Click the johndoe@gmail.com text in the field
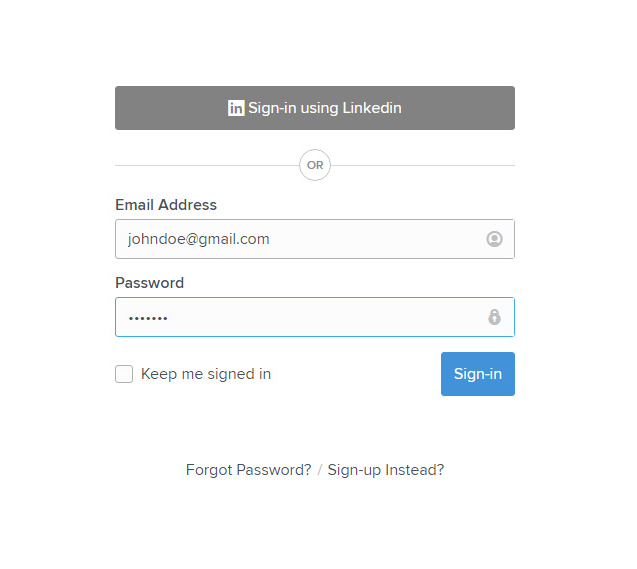This screenshot has width=637, height=569. (198, 239)
